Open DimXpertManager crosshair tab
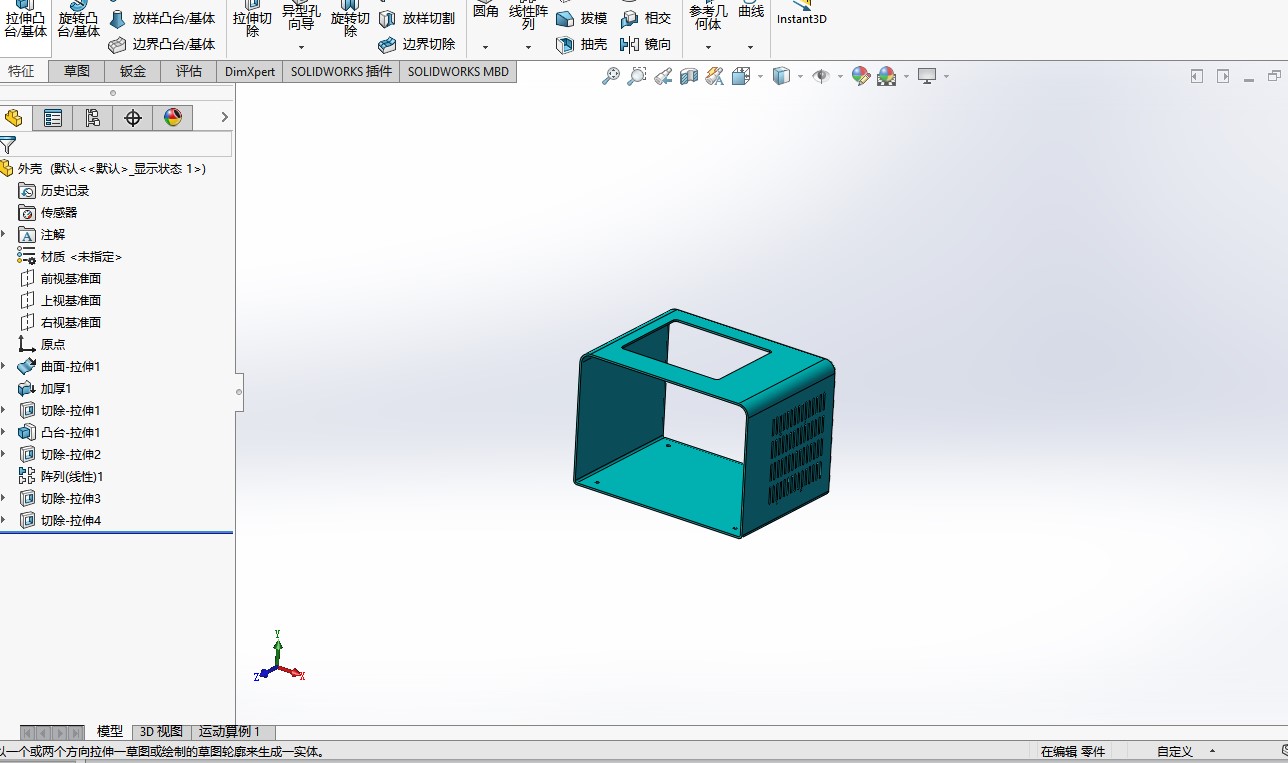 point(133,118)
